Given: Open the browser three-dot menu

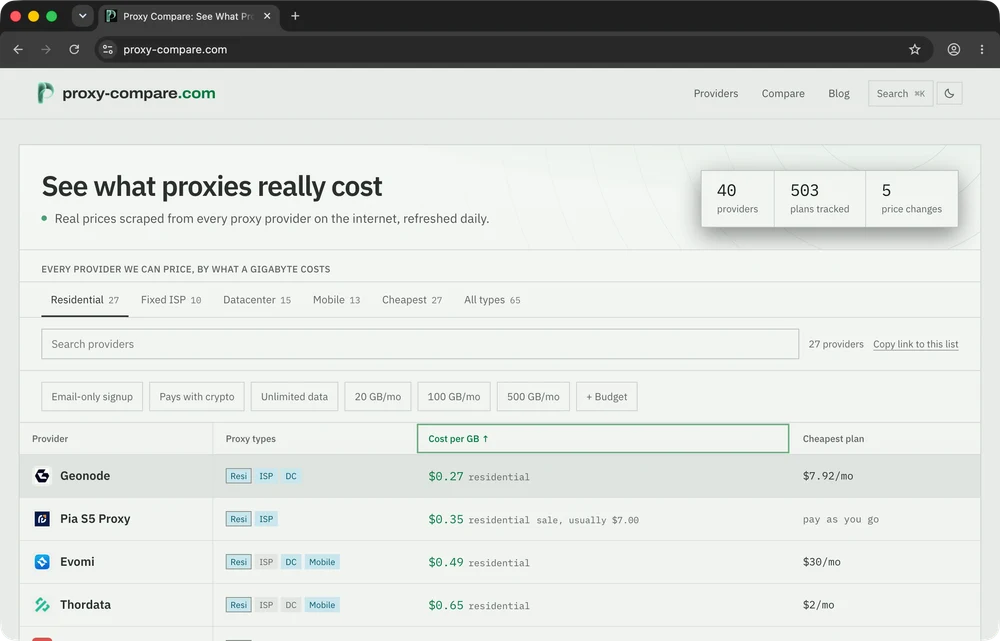Looking at the screenshot, I should (982, 49).
